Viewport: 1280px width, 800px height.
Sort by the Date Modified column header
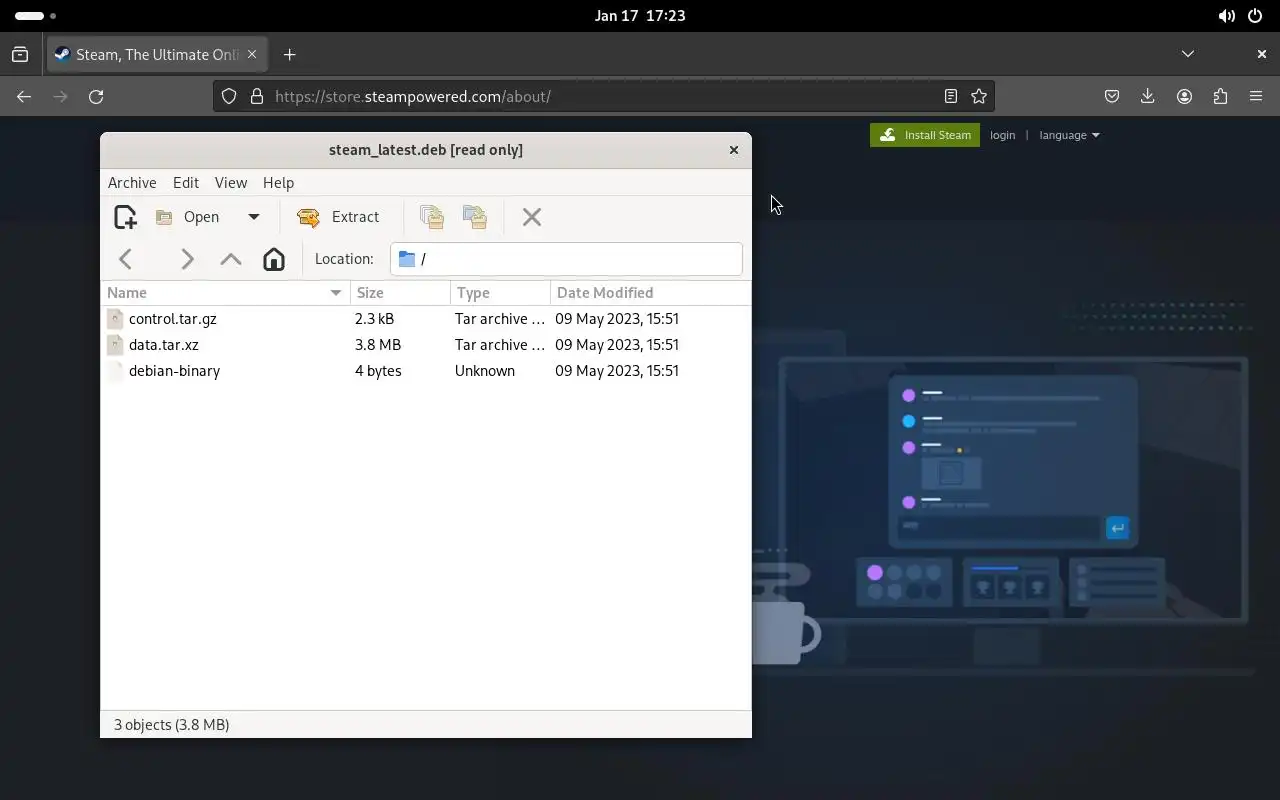[x=650, y=293]
